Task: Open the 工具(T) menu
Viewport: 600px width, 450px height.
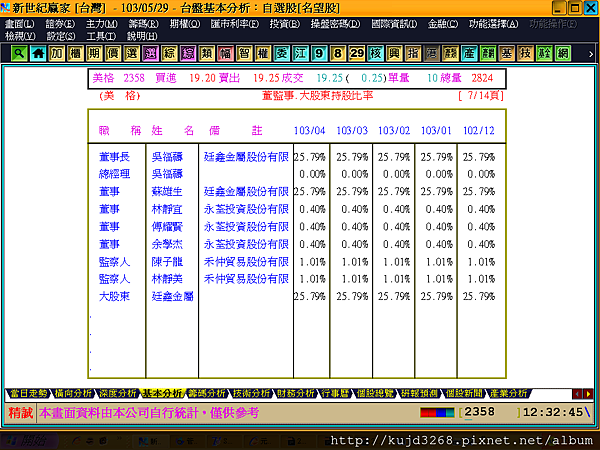Action: pyautogui.click(x=101, y=36)
